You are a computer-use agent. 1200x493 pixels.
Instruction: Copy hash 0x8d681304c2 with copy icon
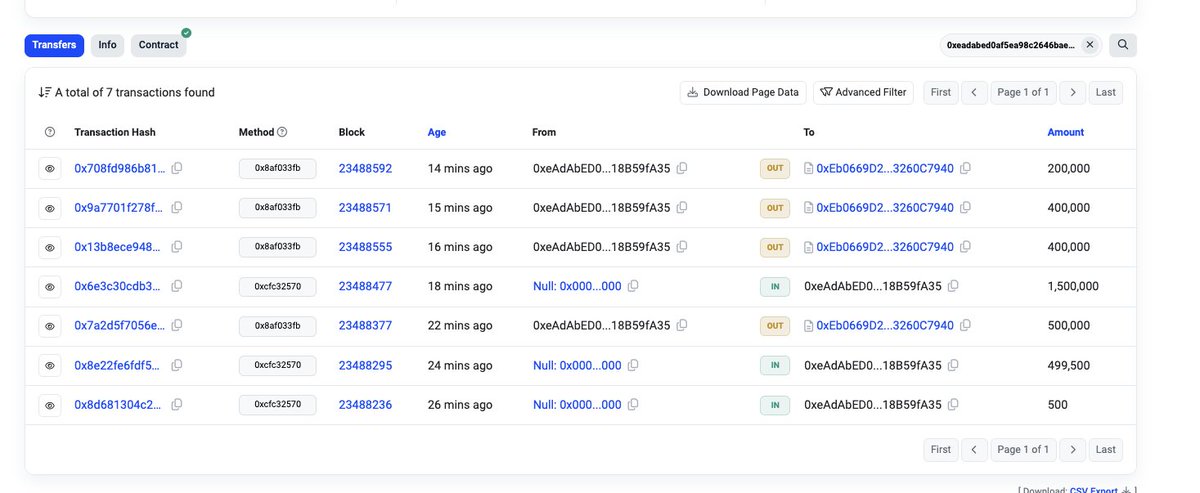[x=177, y=404]
